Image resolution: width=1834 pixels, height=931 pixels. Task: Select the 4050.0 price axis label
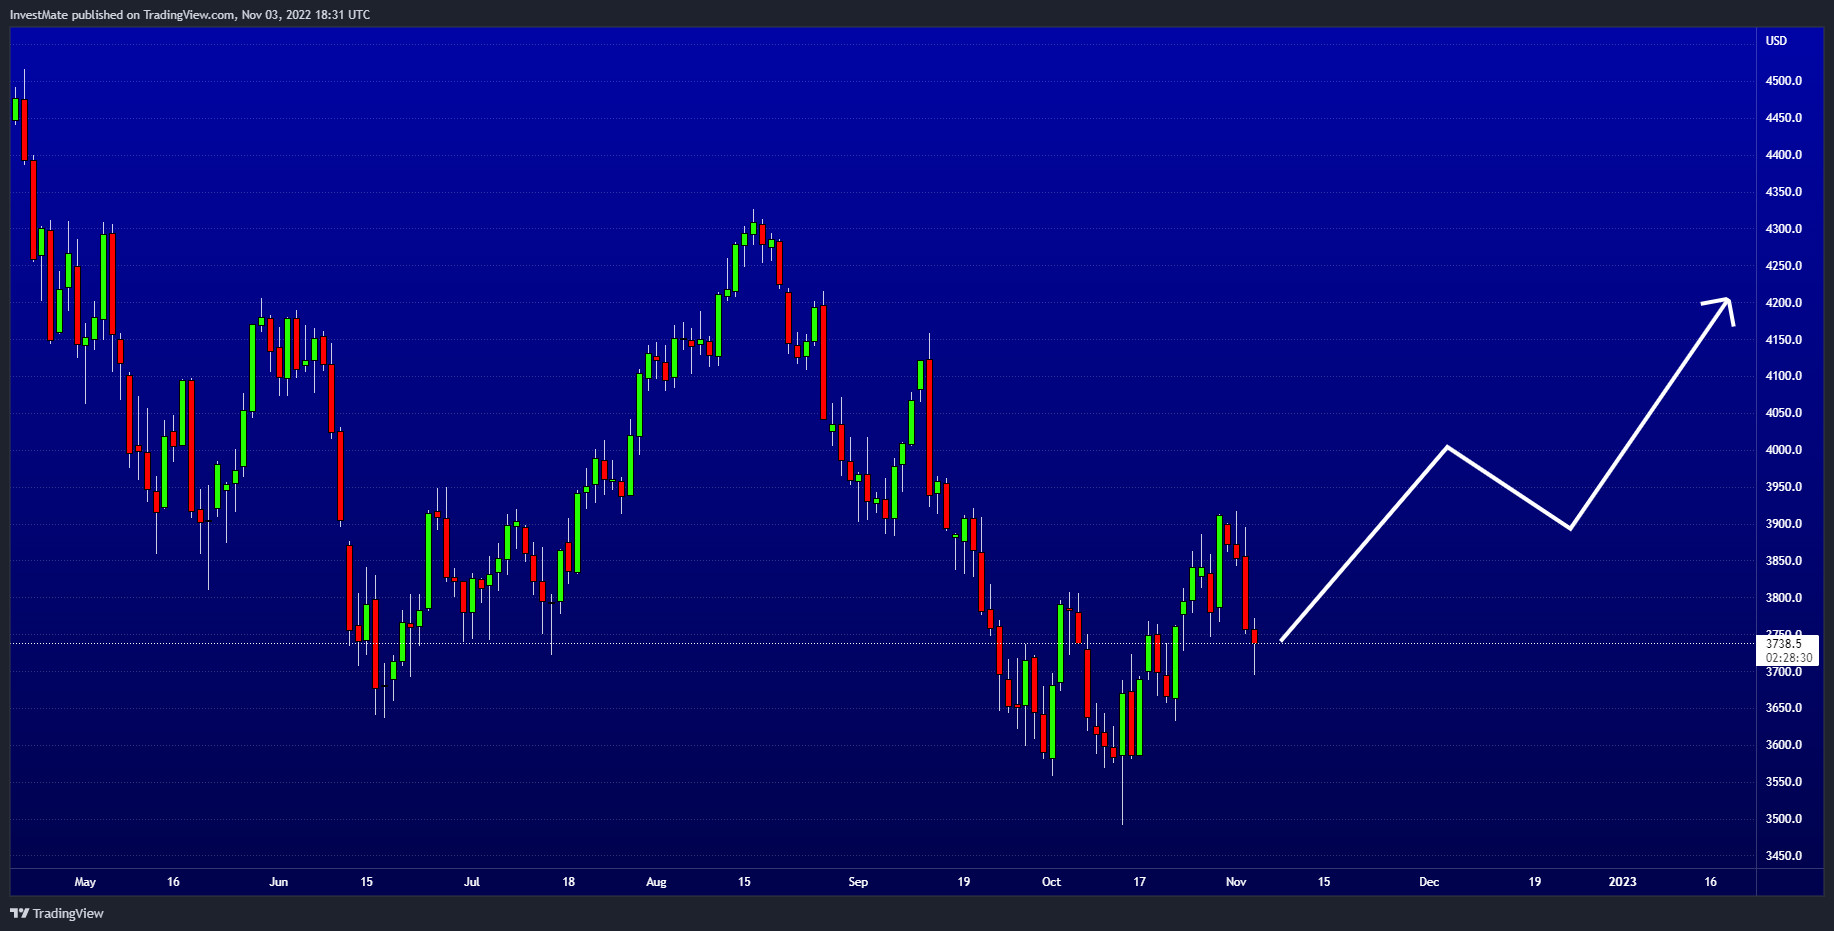click(1784, 413)
